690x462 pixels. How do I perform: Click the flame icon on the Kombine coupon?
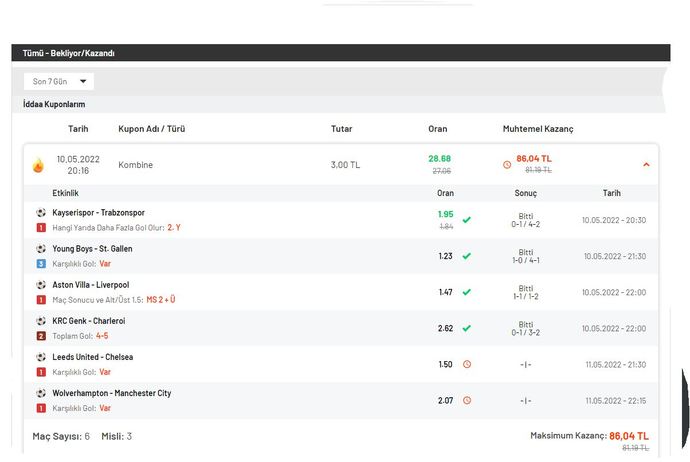coord(38,165)
